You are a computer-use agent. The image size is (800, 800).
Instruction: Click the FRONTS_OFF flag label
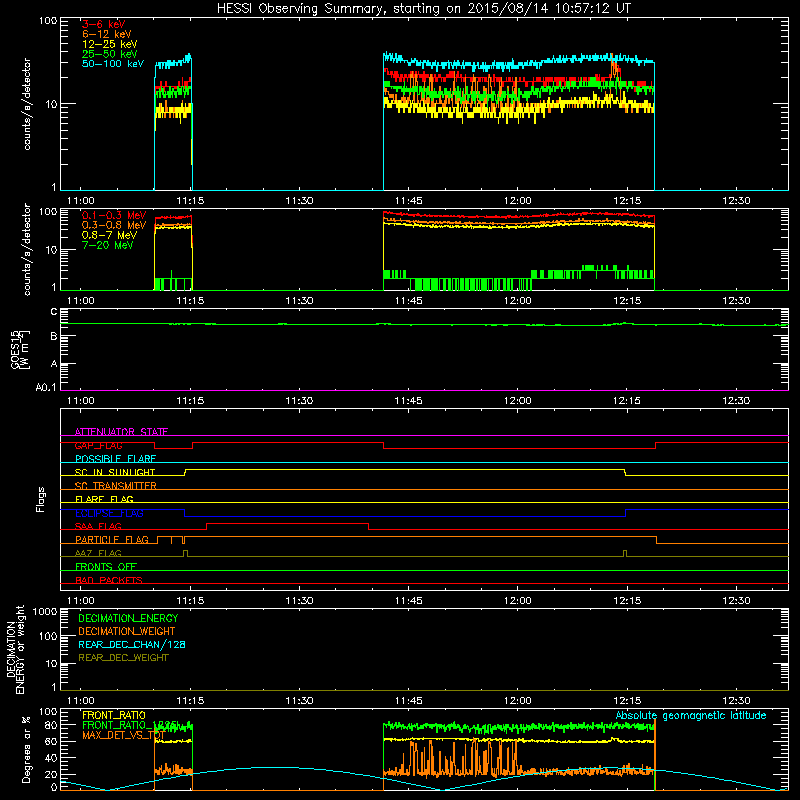click(106, 566)
